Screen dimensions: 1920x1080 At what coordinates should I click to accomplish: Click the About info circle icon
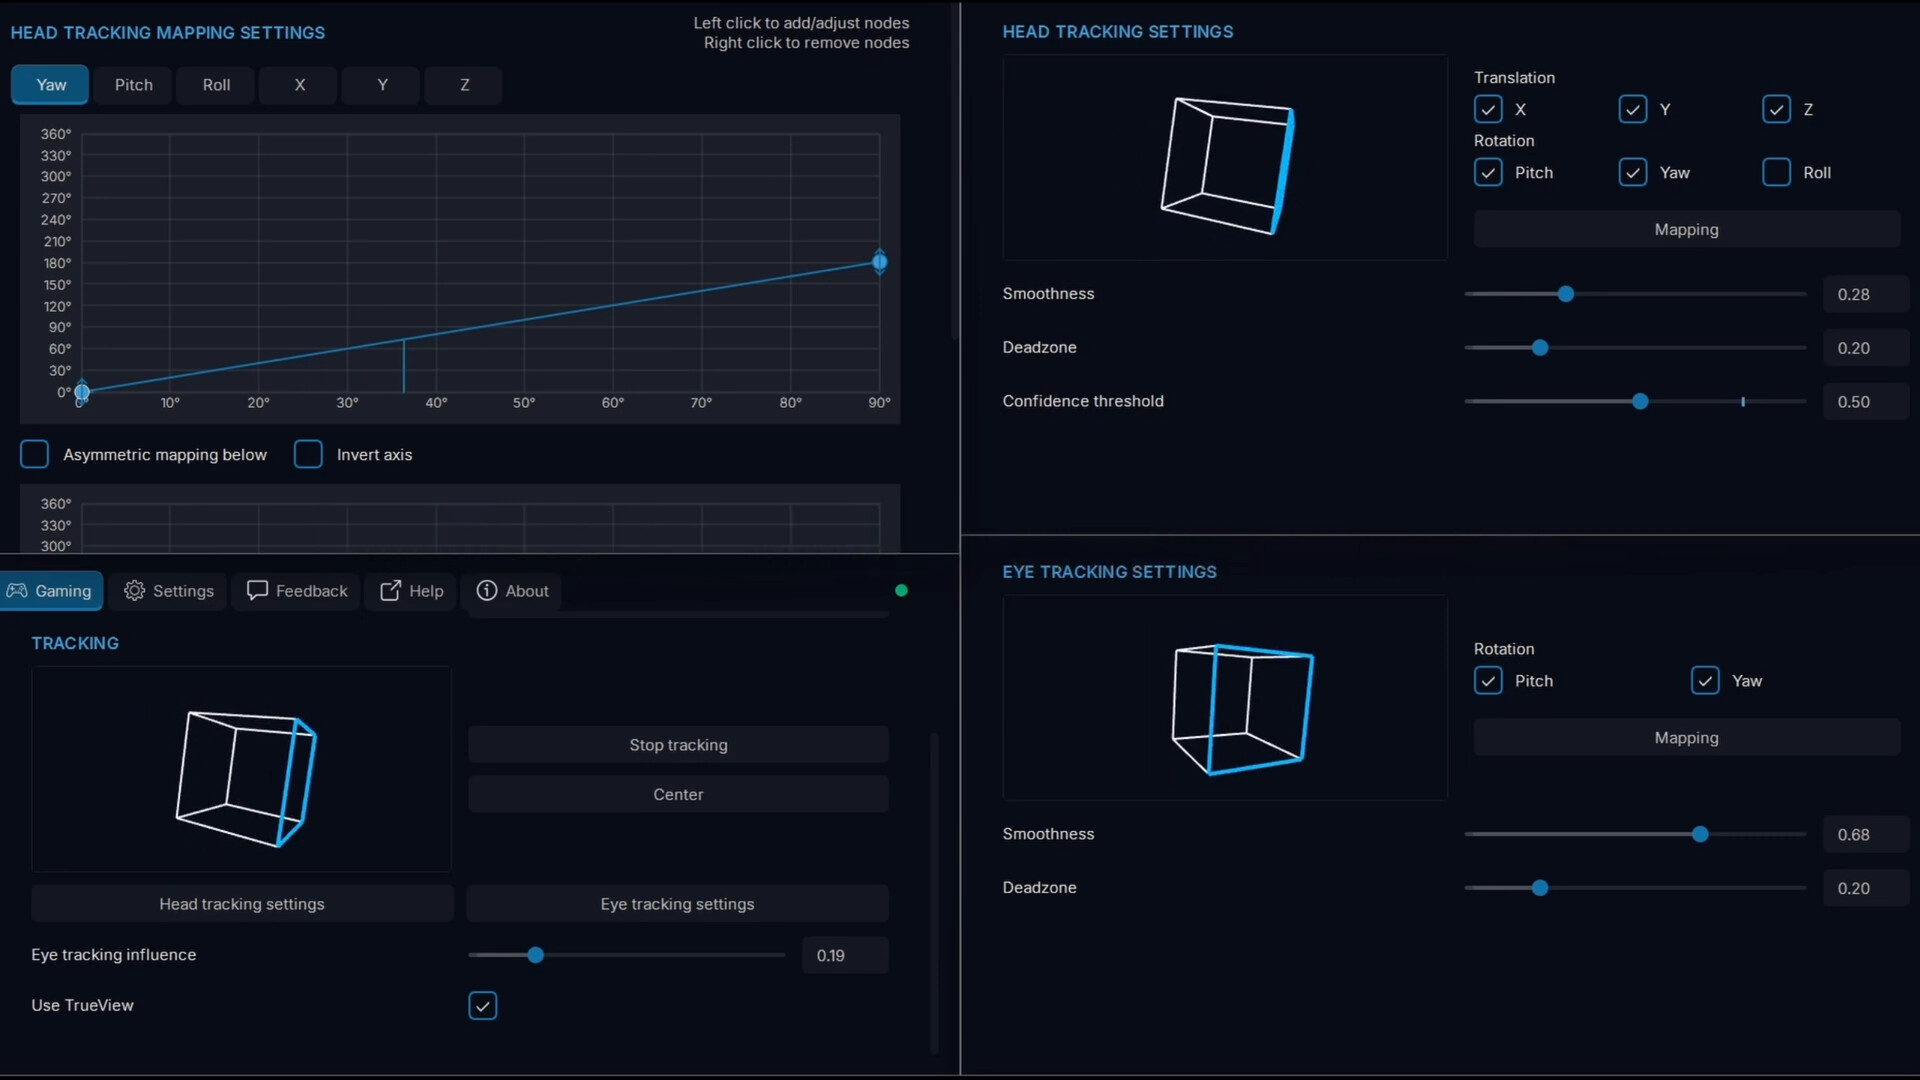pyautogui.click(x=487, y=591)
